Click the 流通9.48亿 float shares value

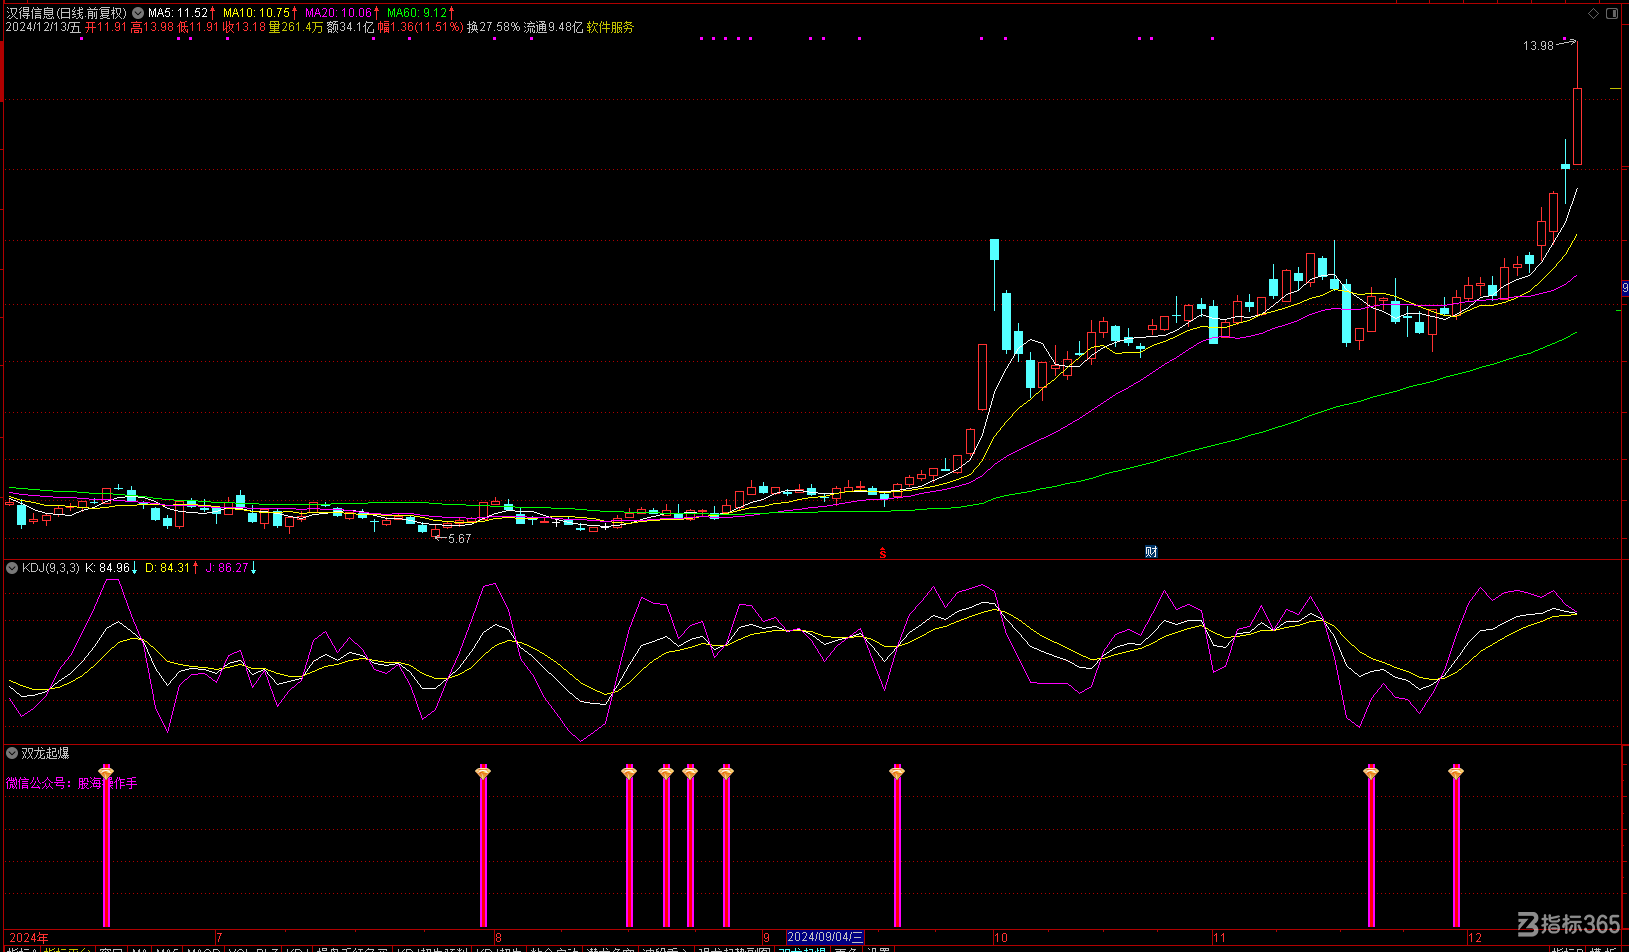click(553, 27)
